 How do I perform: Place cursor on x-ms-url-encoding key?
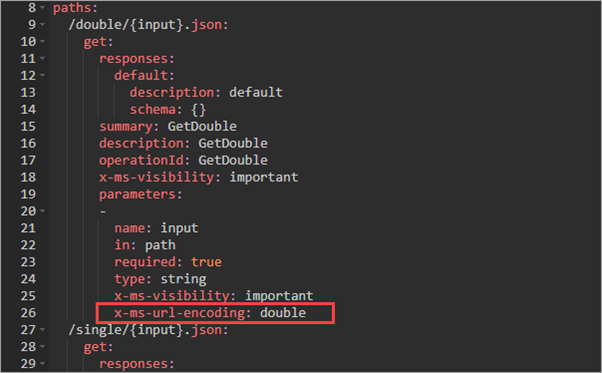[x=180, y=313]
